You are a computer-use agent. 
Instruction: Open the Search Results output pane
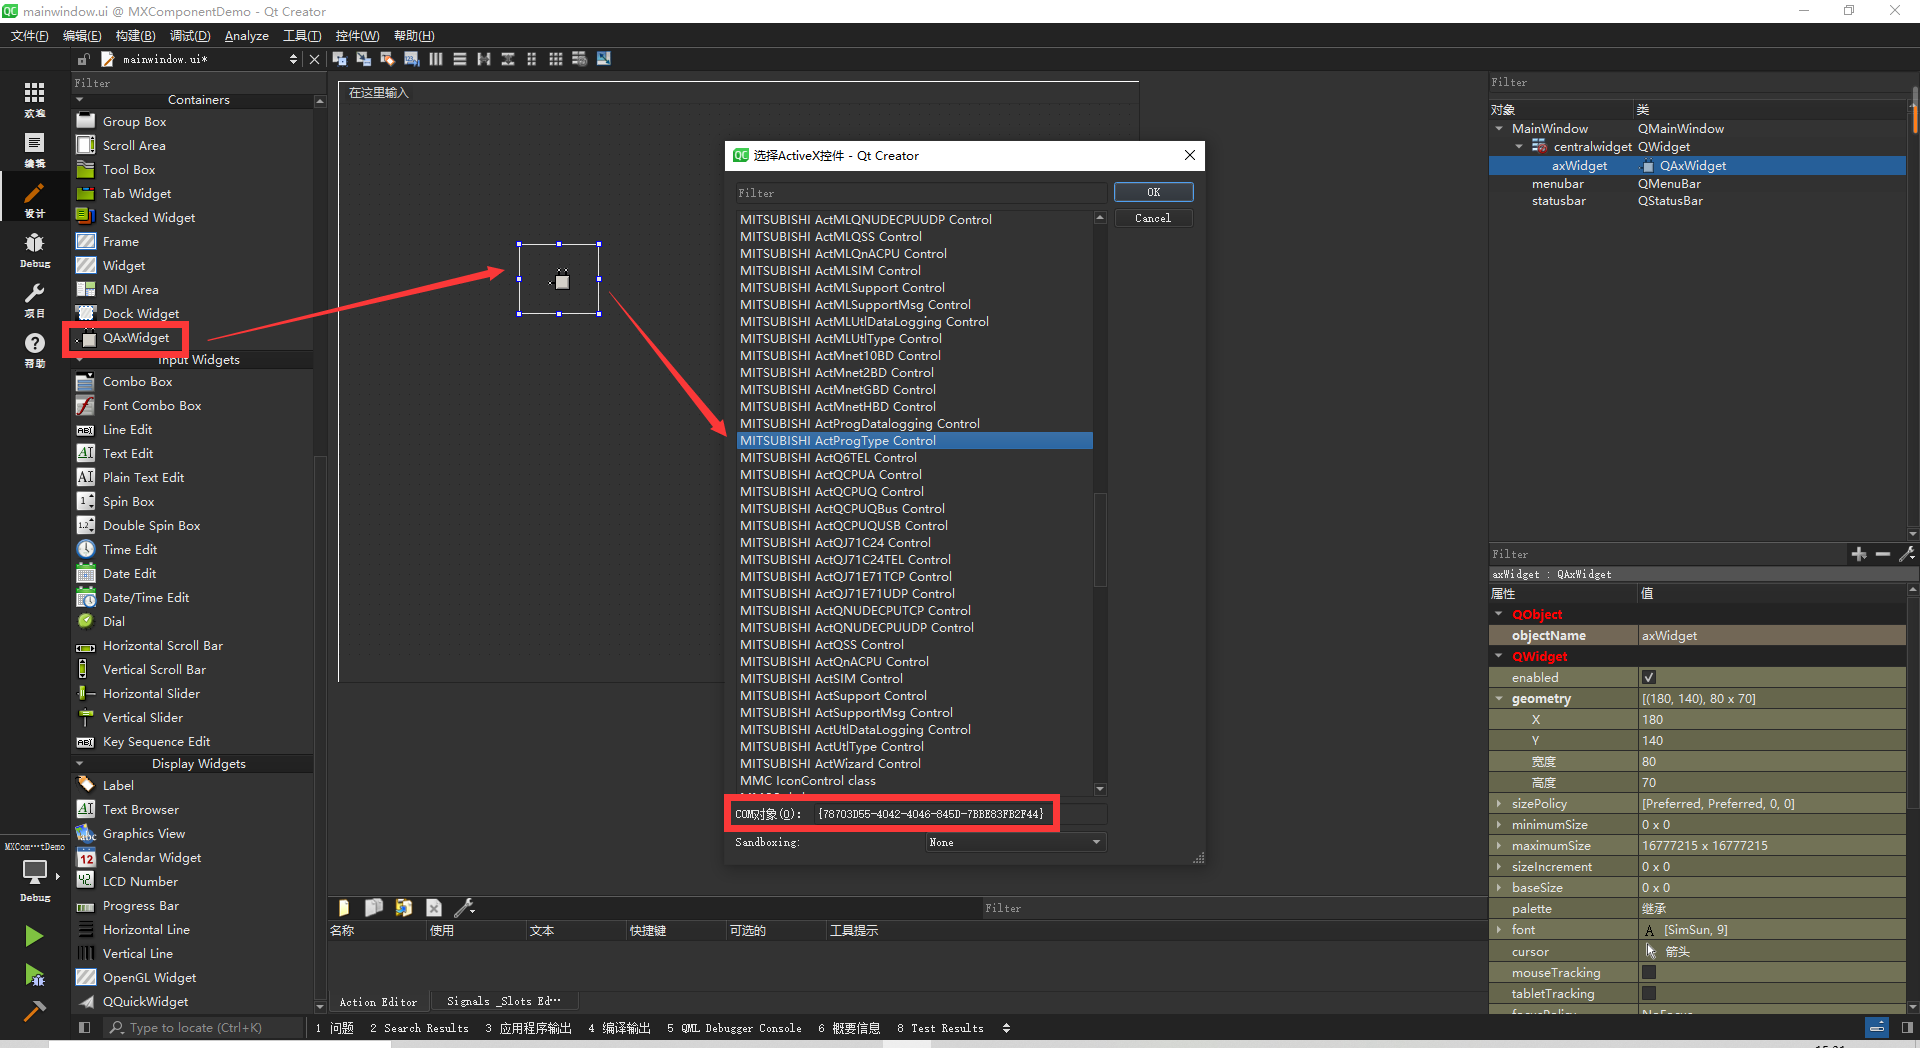418,1028
